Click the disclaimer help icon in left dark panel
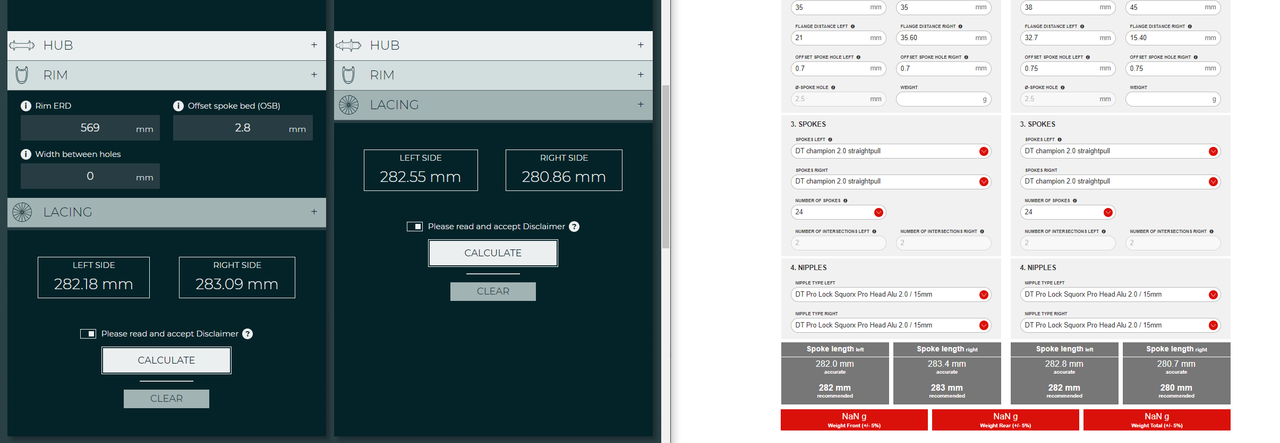The width and height of the screenshot is (1280, 443). pyautogui.click(x=248, y=334)
